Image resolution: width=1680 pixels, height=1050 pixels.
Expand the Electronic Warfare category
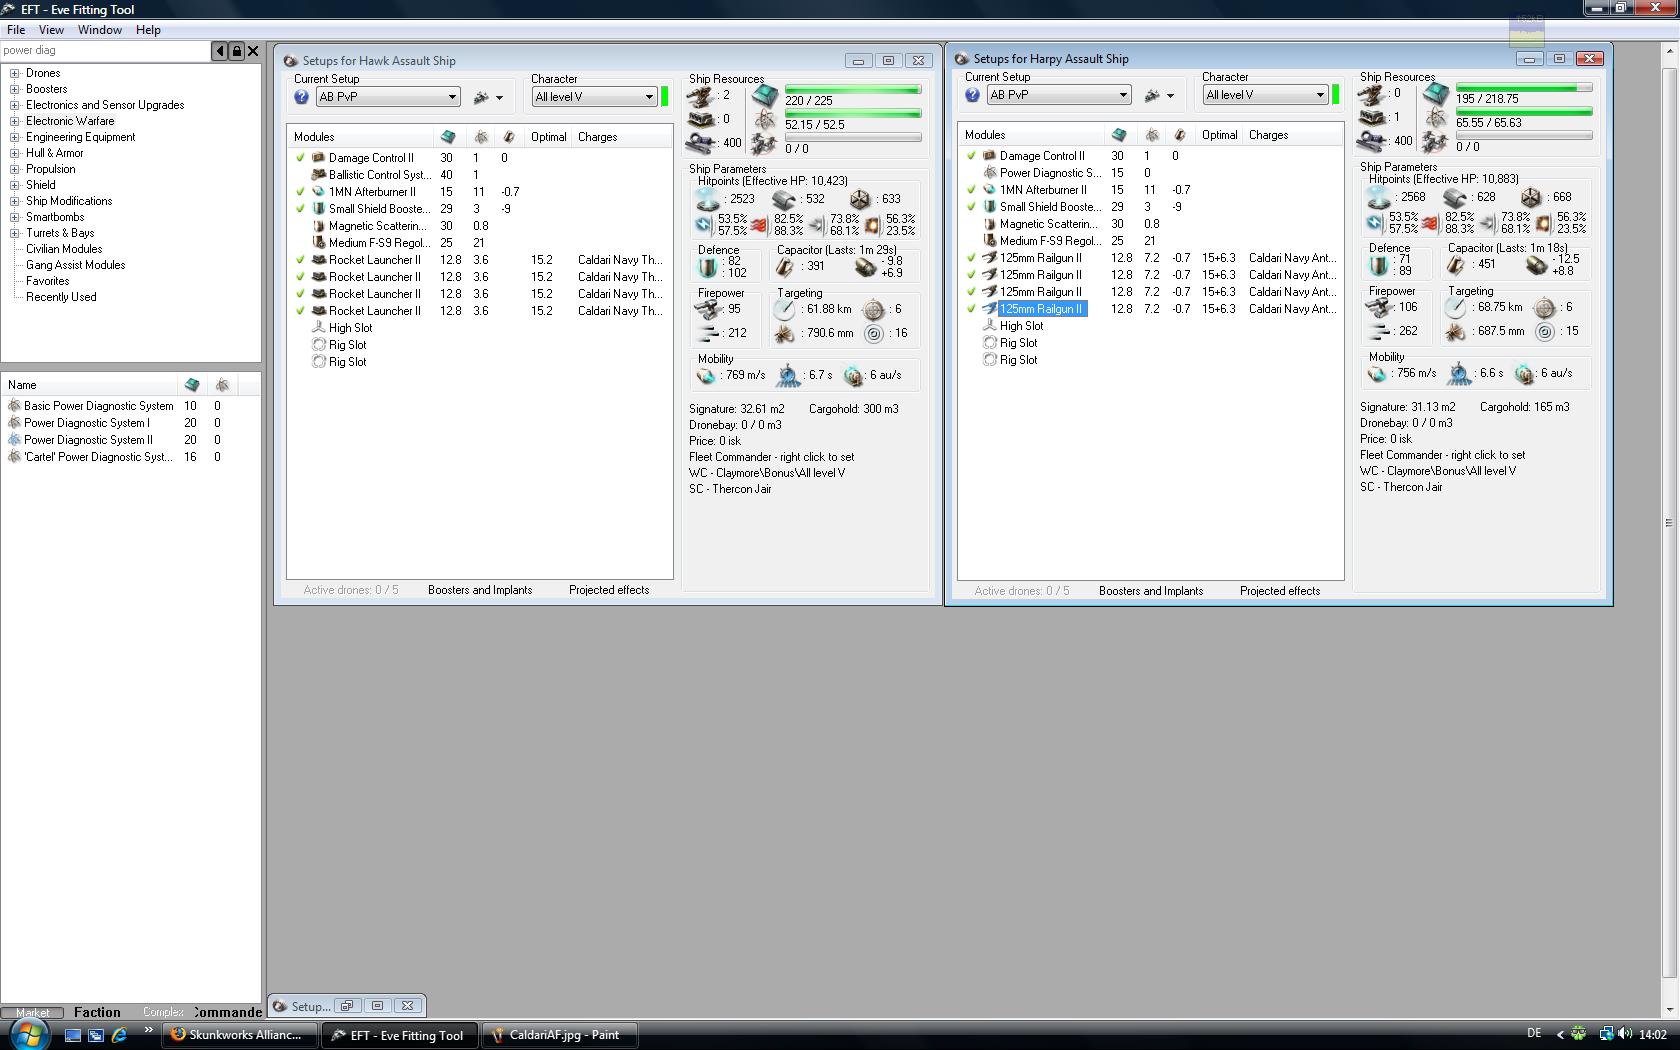pyautogui.click(x=15, y=121)
